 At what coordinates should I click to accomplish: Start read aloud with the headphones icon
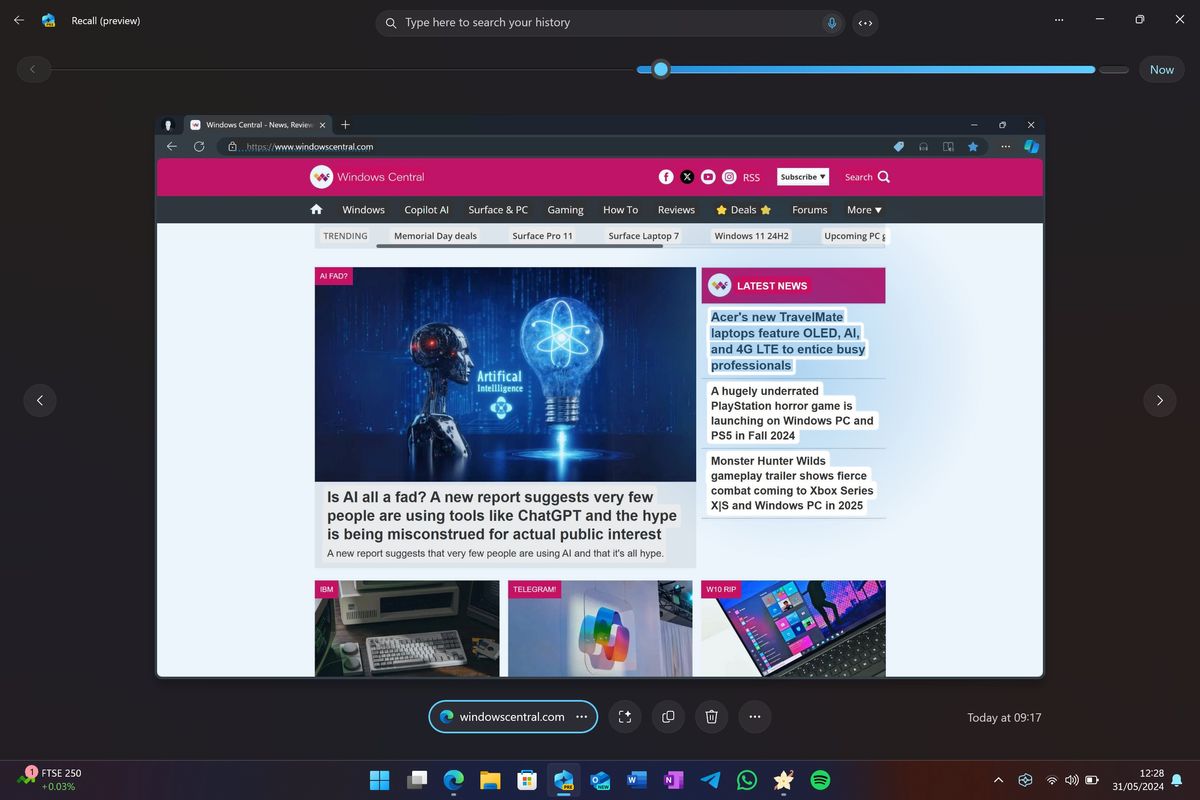923,146
